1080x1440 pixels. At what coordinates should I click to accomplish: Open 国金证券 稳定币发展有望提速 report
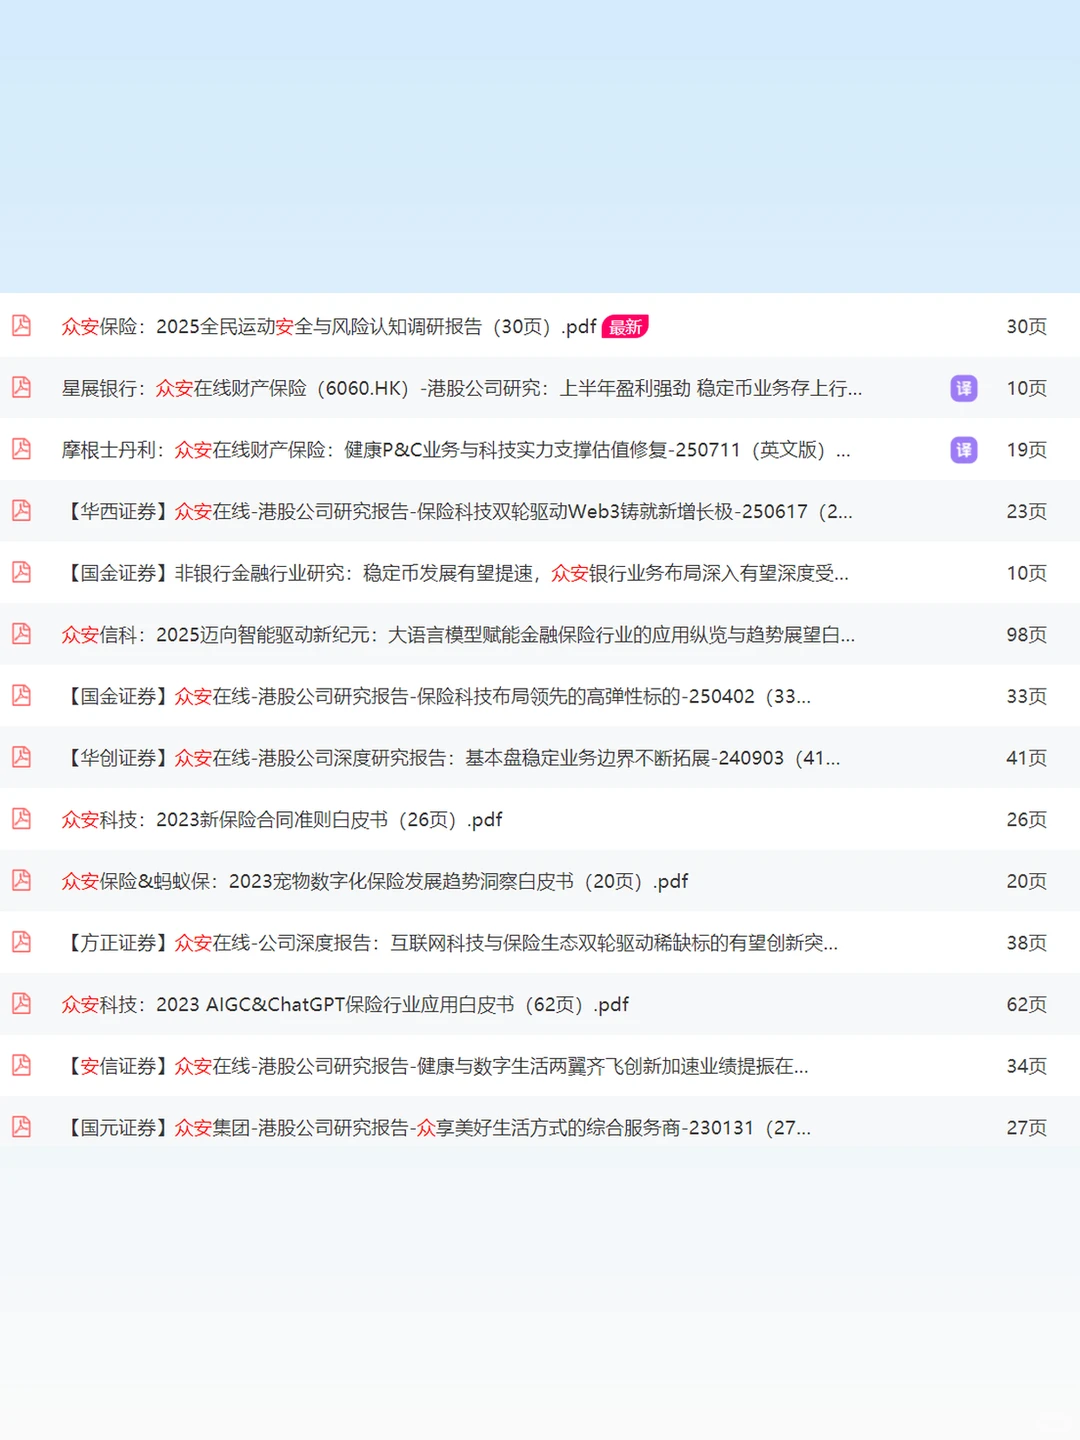(x=455, y=573)
